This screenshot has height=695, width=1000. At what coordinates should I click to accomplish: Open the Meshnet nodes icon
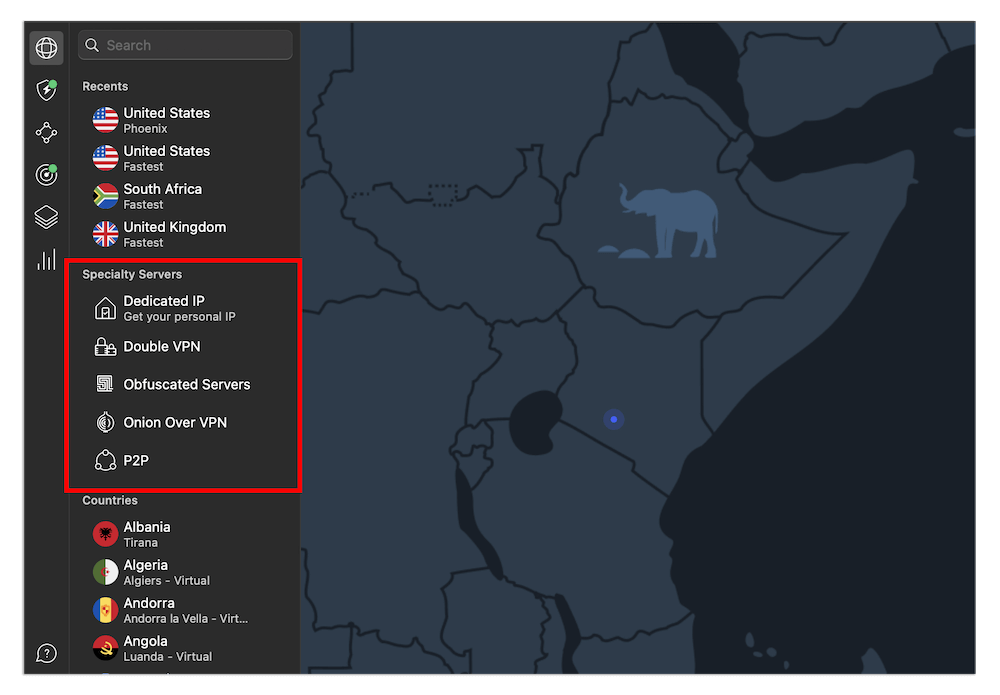(x=46, y=132)
